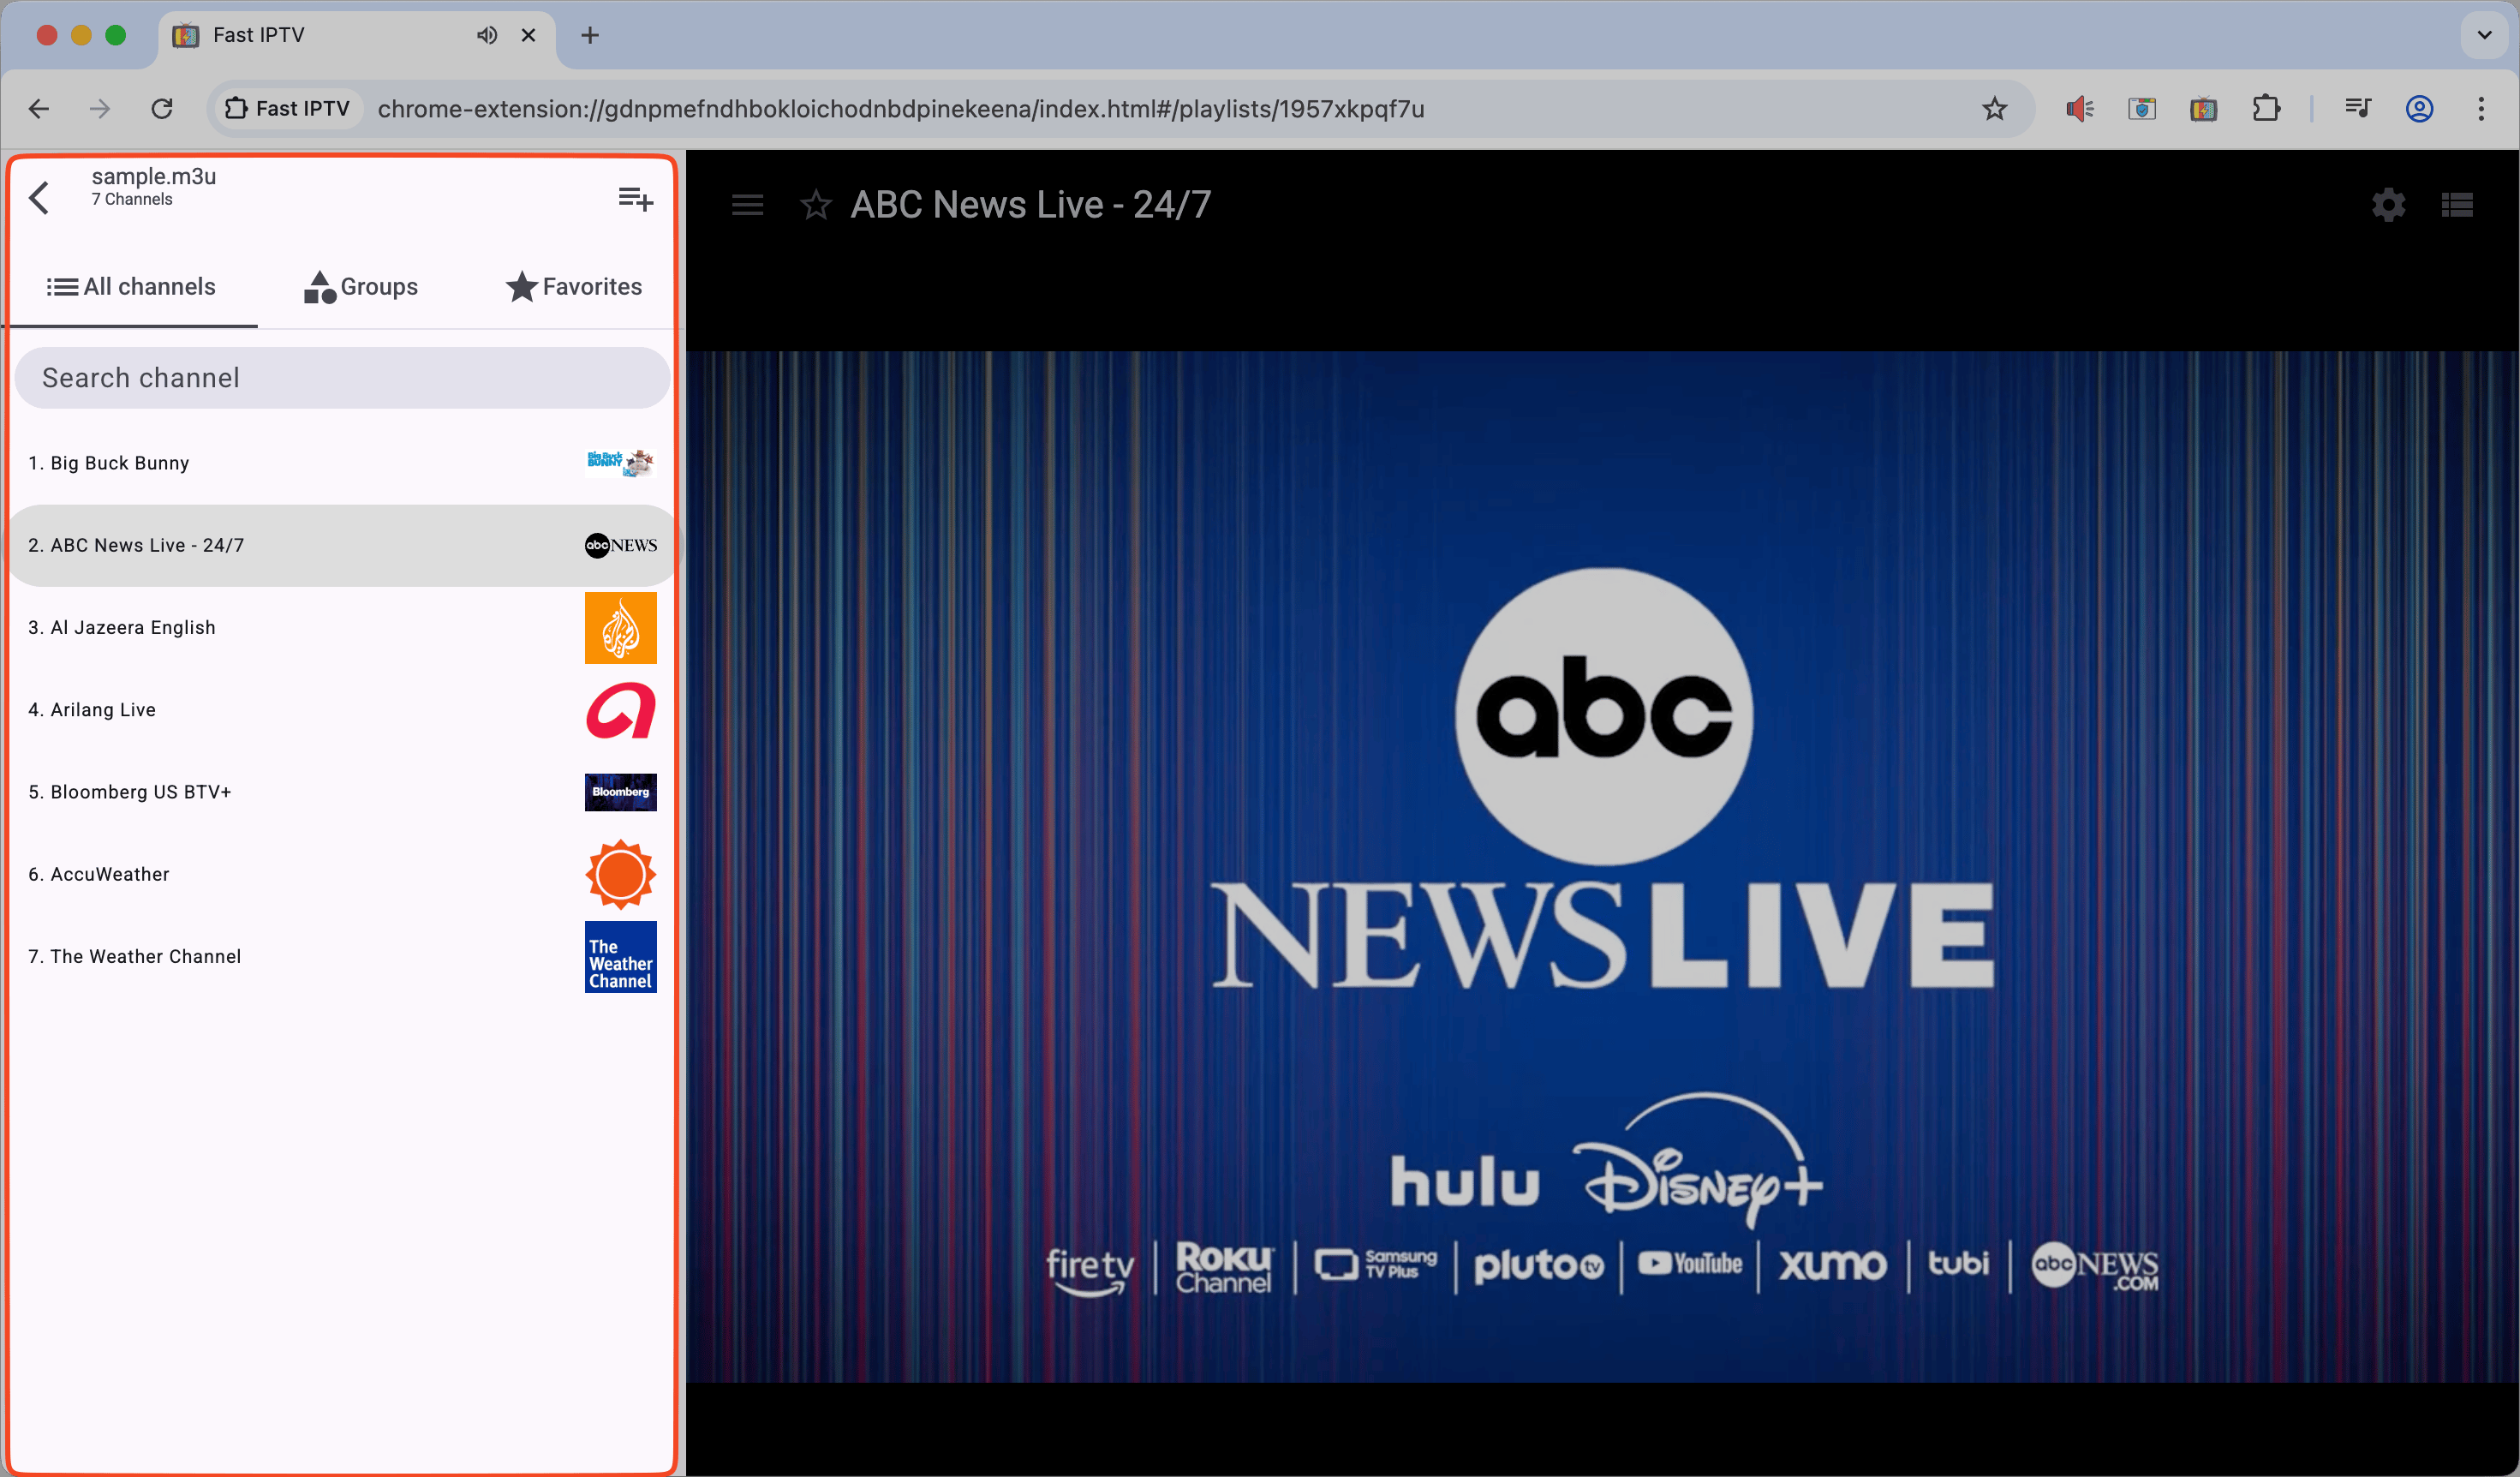This screenshot has height=1477, width=2520.
Task: Click the browser forward arrow
Action: point(100,108)
